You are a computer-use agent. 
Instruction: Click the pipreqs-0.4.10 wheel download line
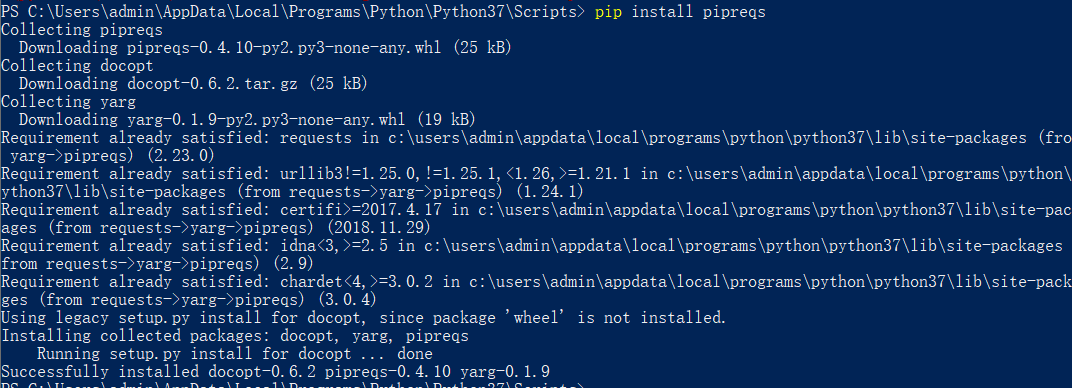pyautogui.click(x=265, y=48)
